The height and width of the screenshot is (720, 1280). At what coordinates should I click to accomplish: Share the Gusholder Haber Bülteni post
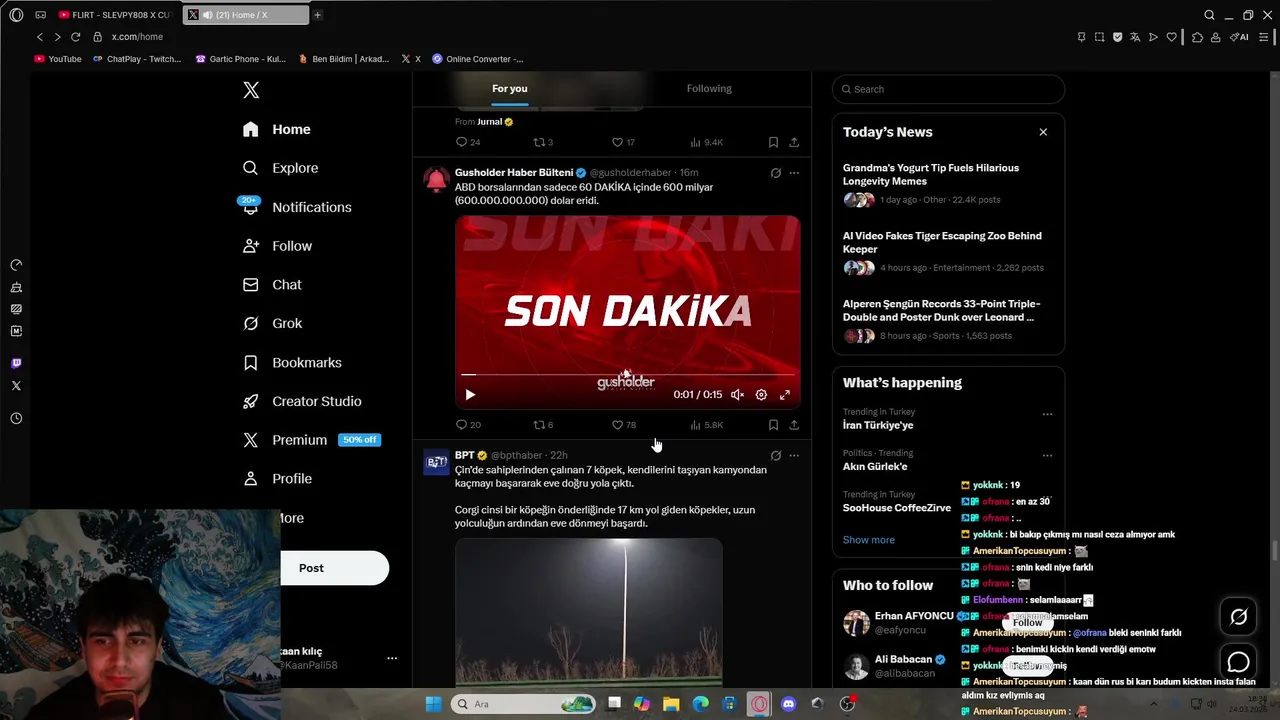pos(794,425)
